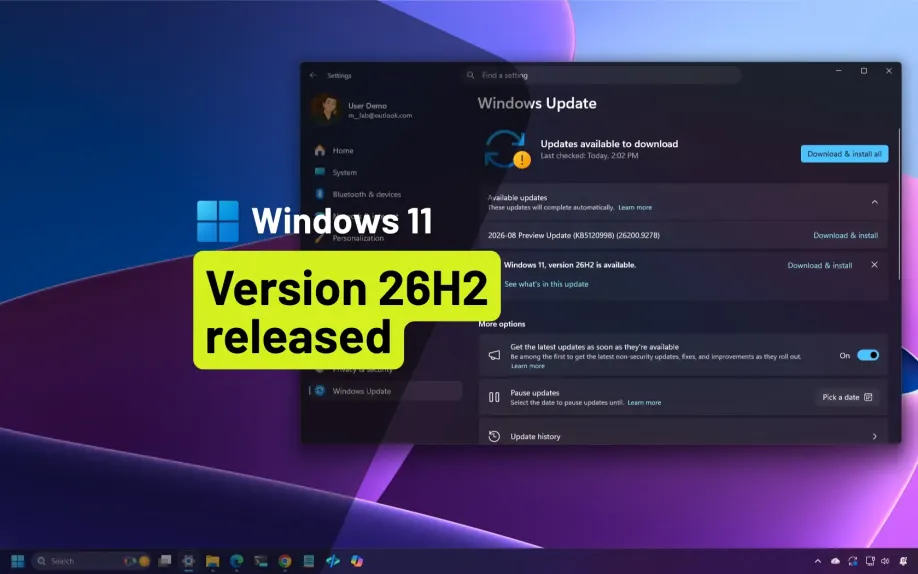
Task: Click the System monitor icon in the sidebar
Action: [x=320, y=172]
